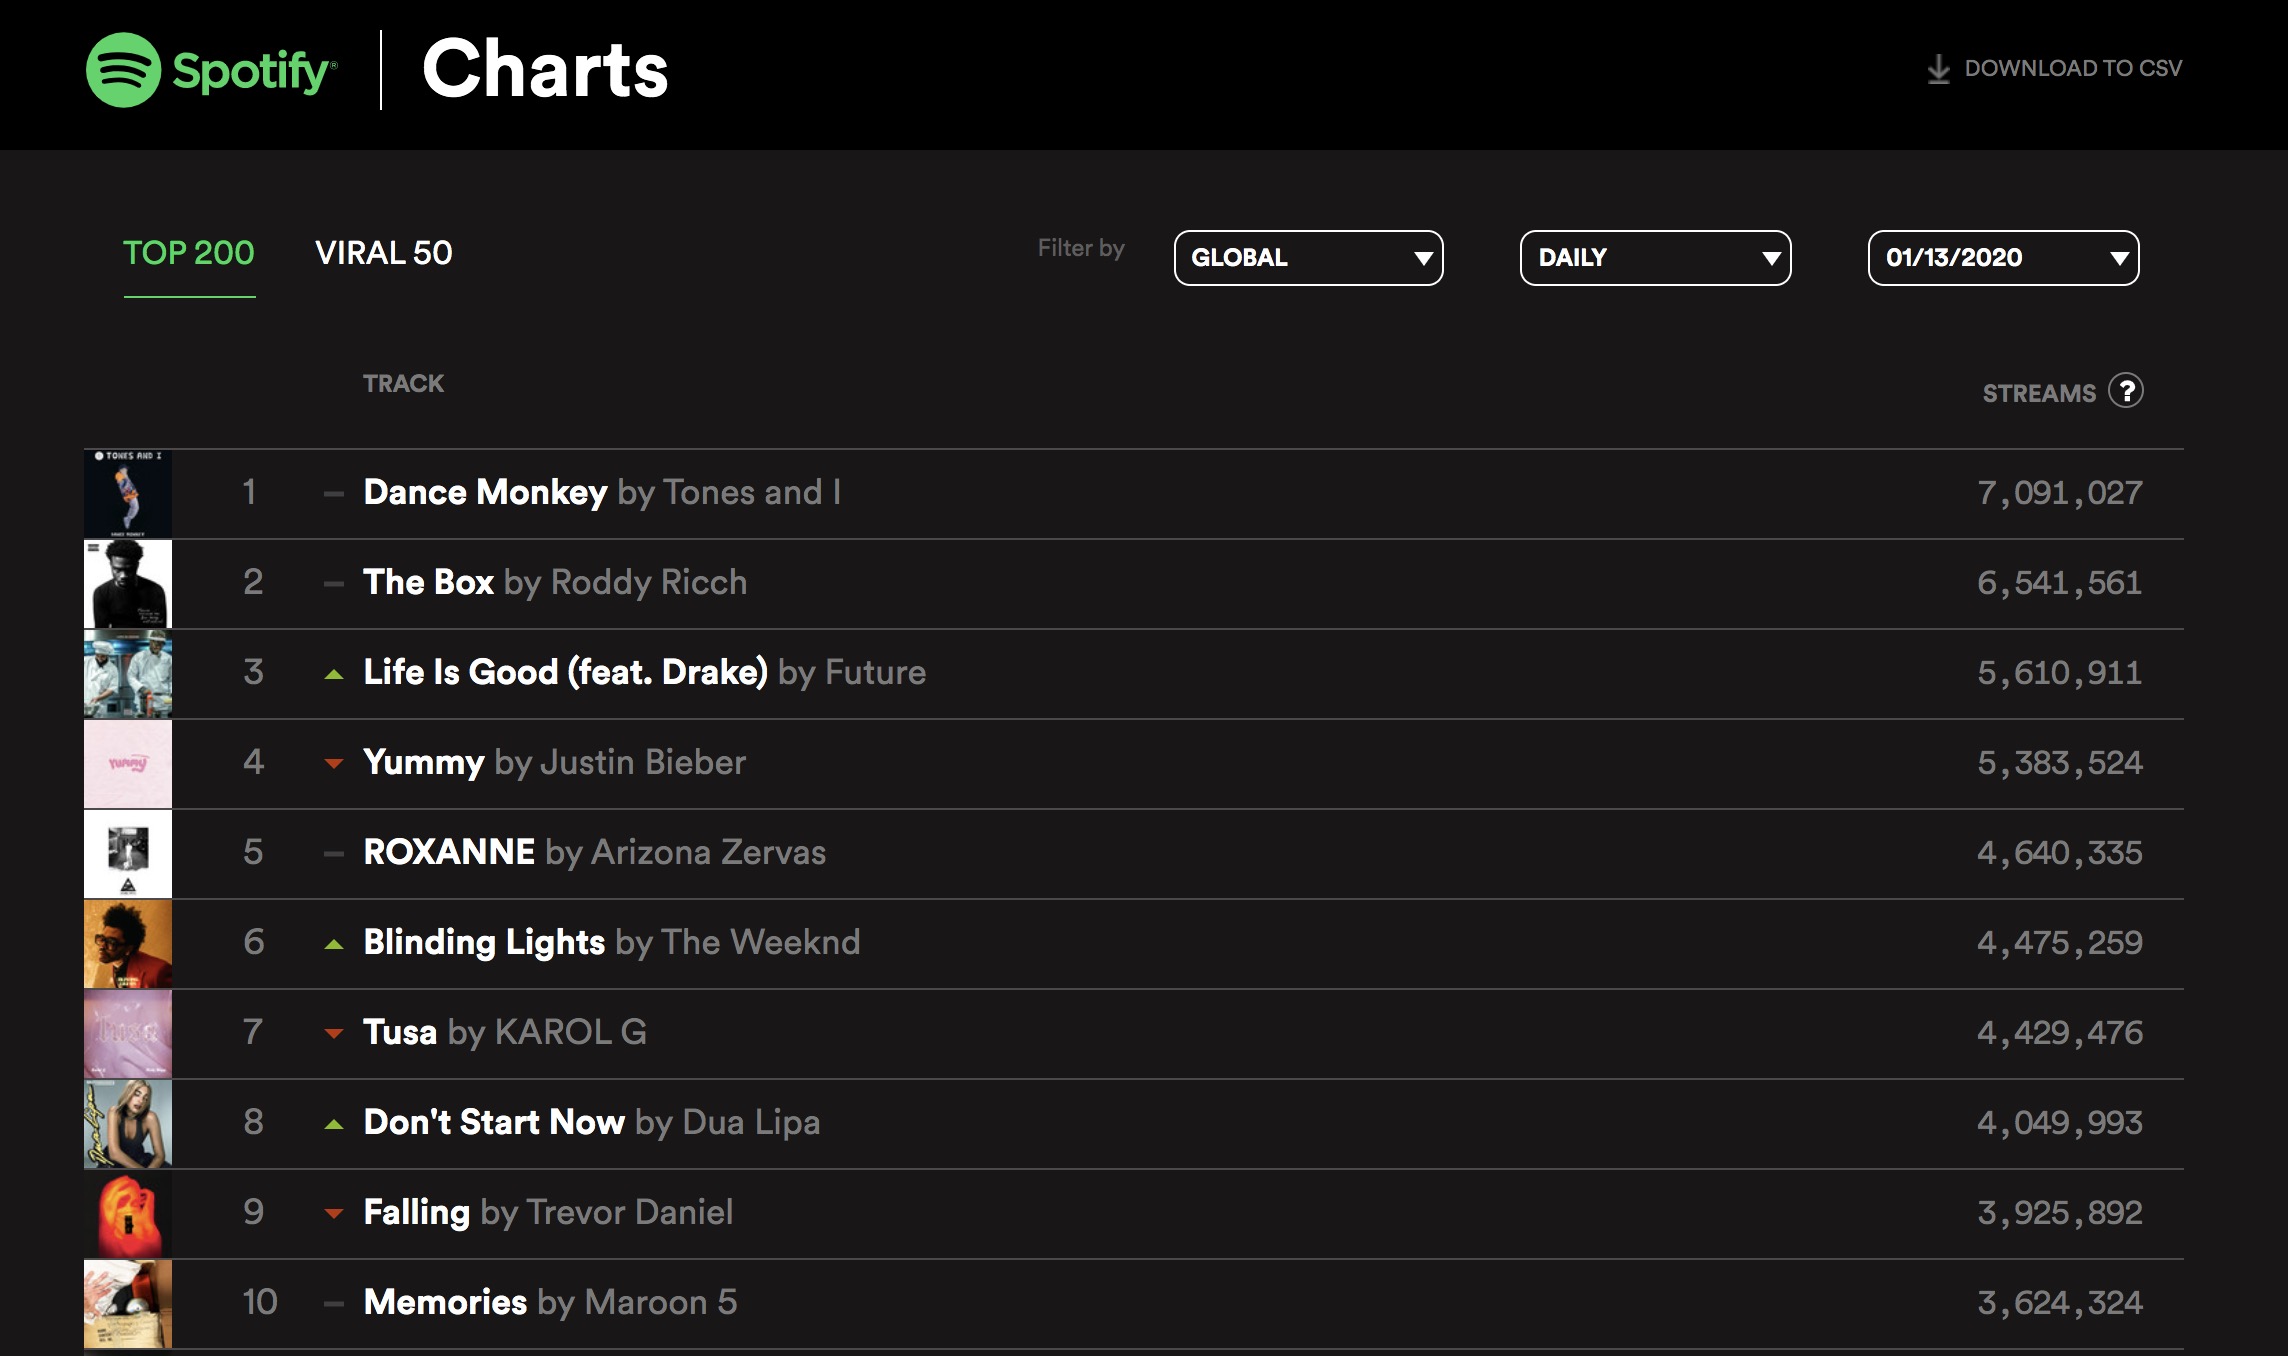
Task: Expand the DAILY frequency dropdown
Action: point(1655,258)
